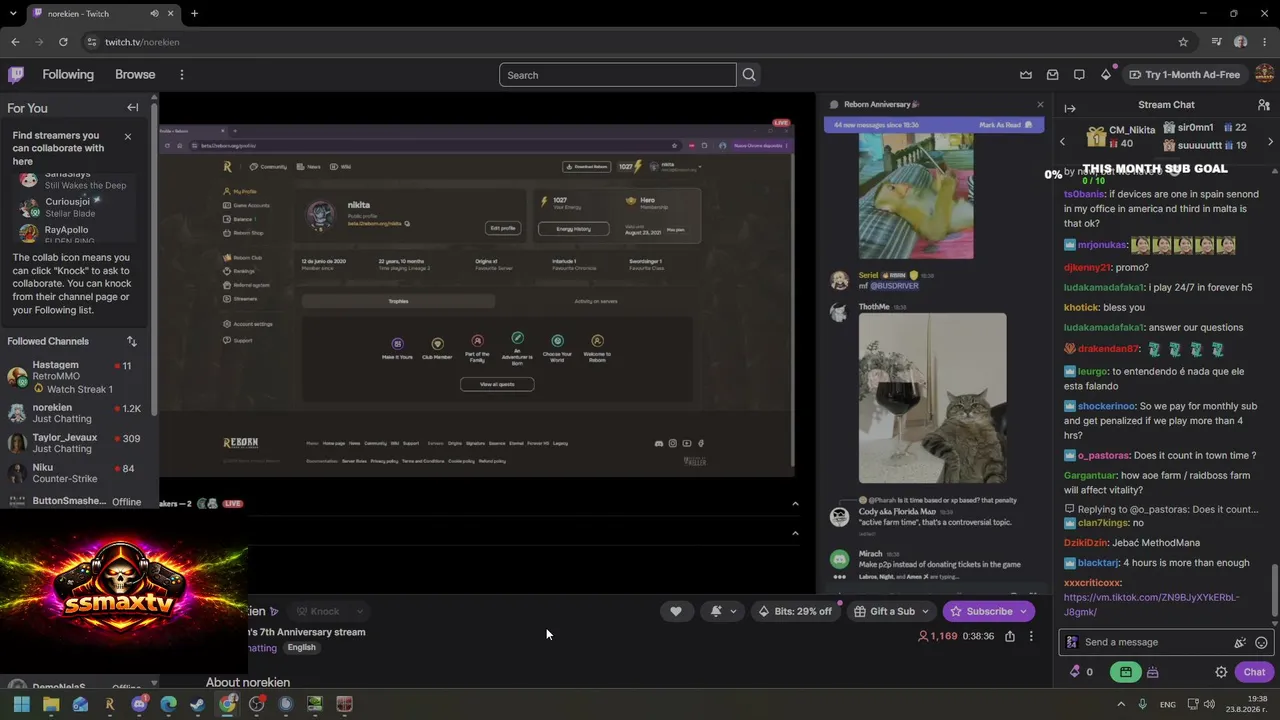Viewport: 1280px width, 720px height.
Task: Open the Chrome three-dot menu
Action: pyautogui.click(x=1264, y=42)
